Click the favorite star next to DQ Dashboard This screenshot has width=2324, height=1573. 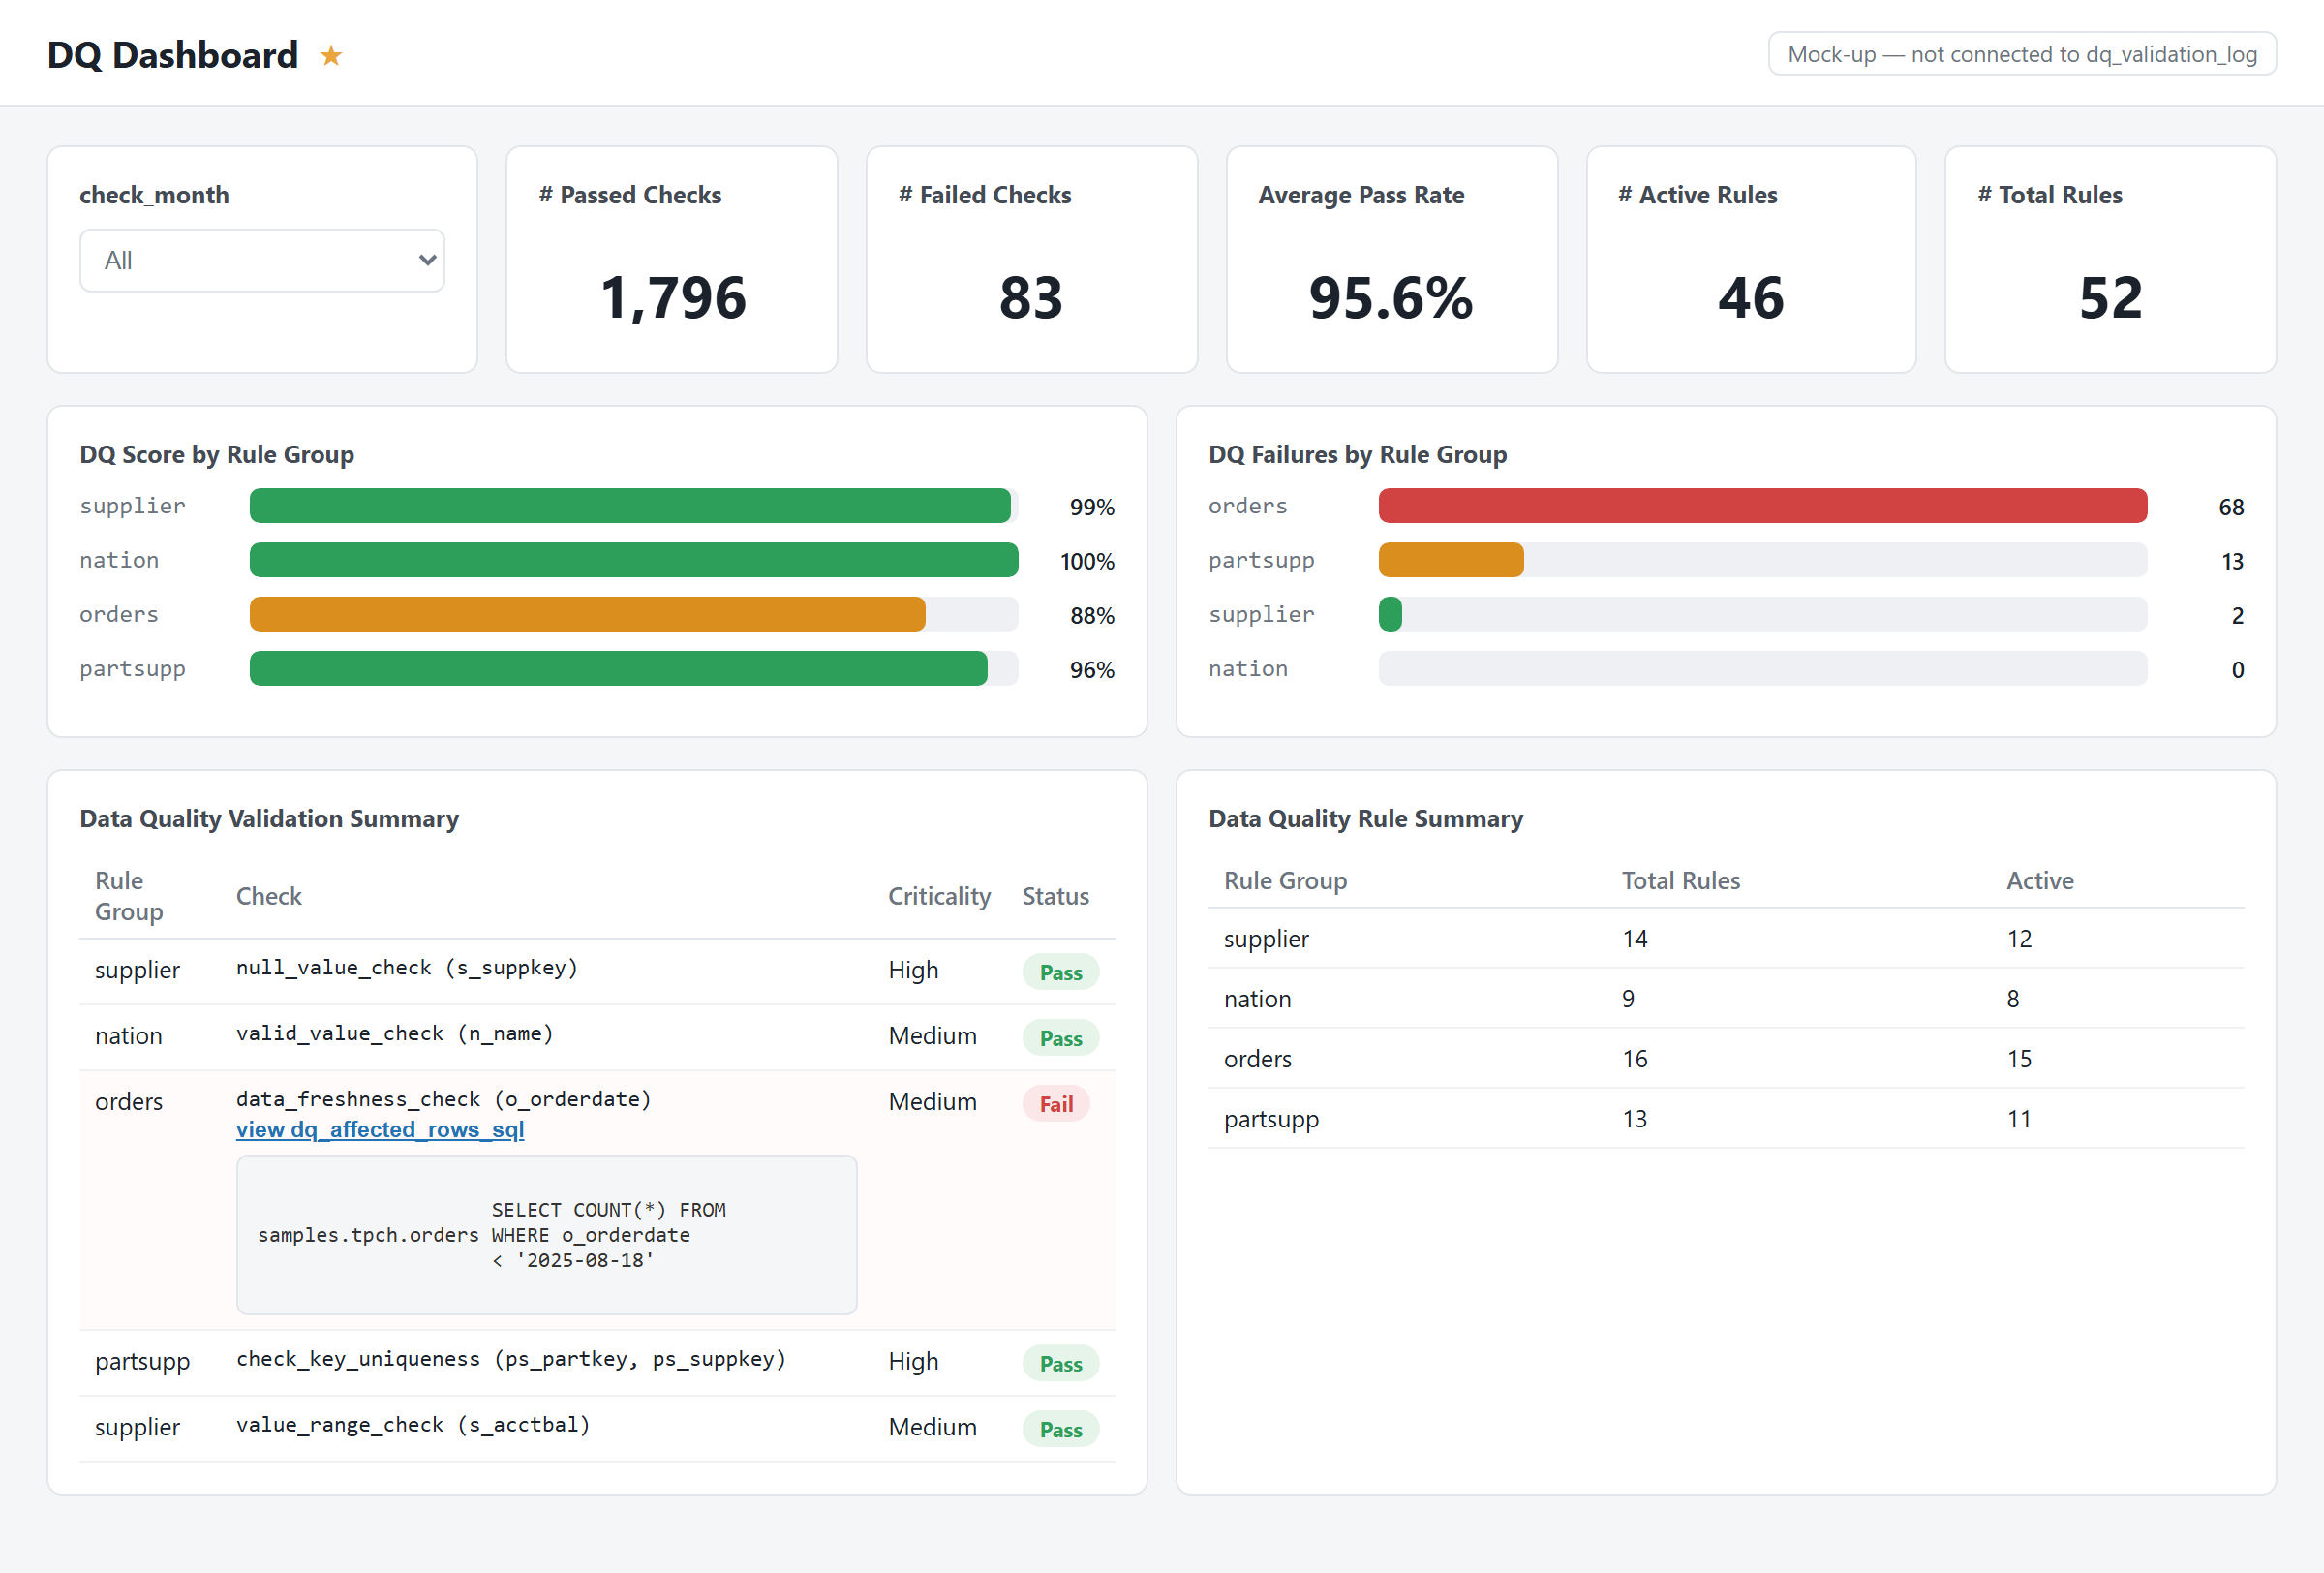click(x=331, y=56)
